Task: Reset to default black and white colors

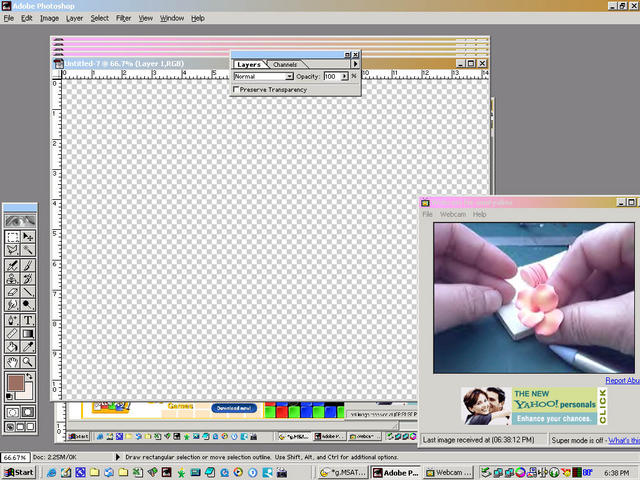Action: [9, 397]
